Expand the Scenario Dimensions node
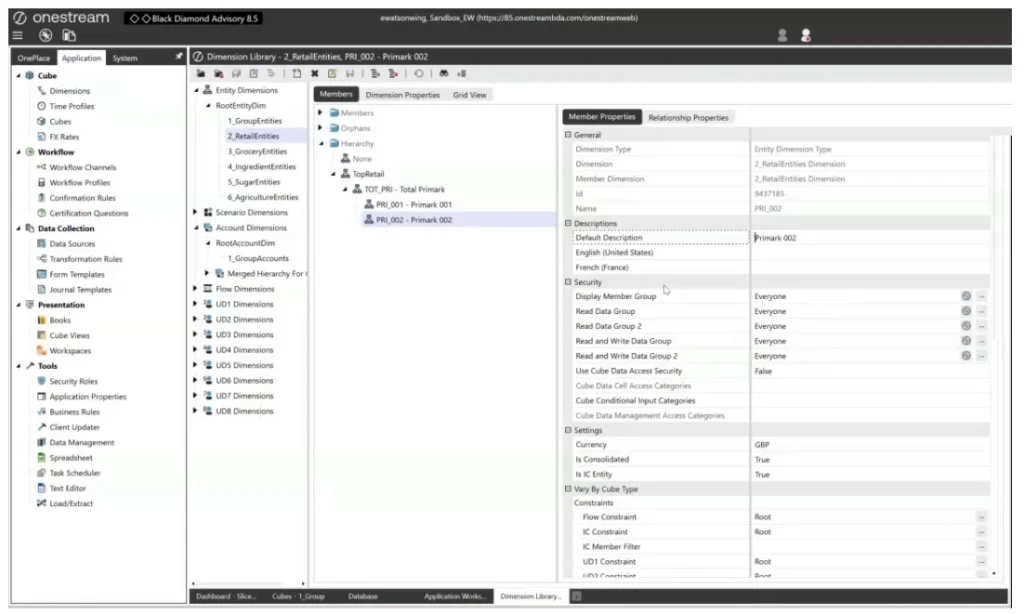Viewport: 1024px width, 614px height. pos(195,212)
